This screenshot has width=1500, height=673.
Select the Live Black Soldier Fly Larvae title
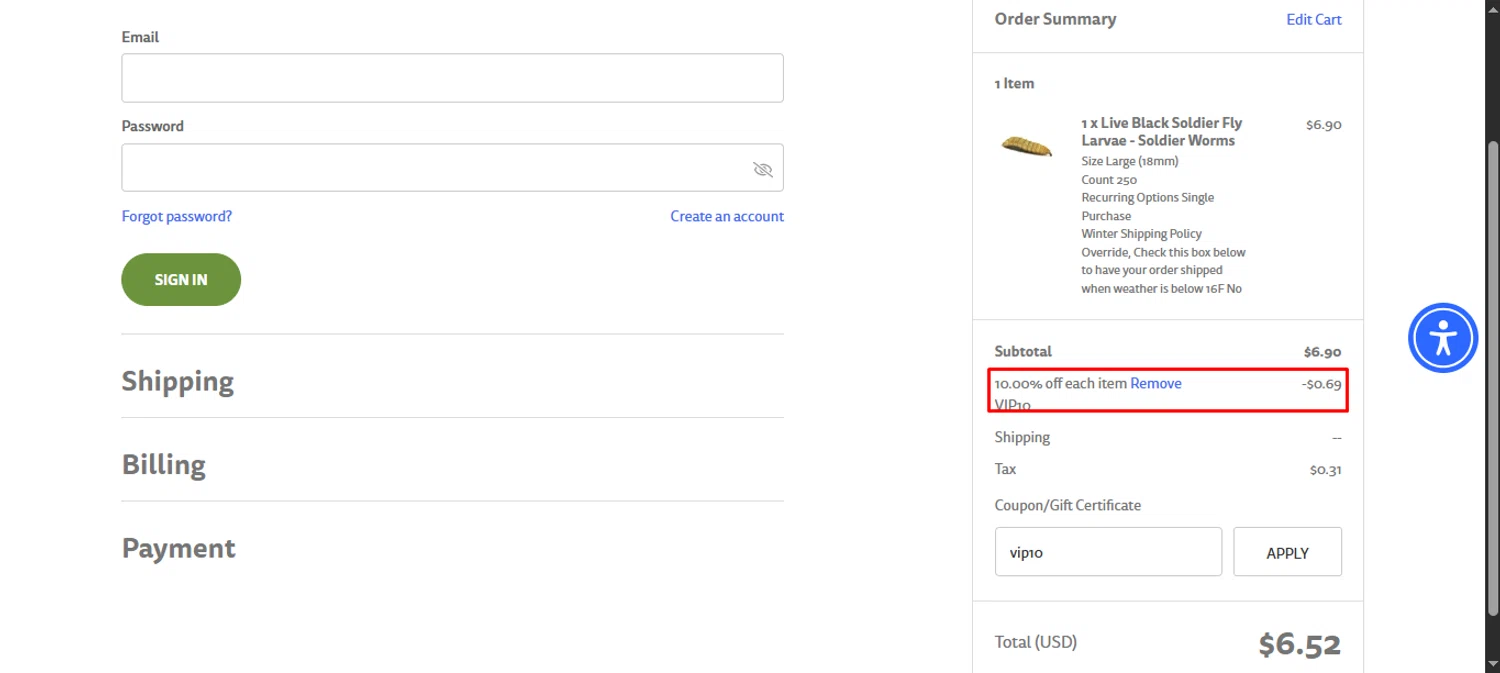click(x=1161, y=132)
